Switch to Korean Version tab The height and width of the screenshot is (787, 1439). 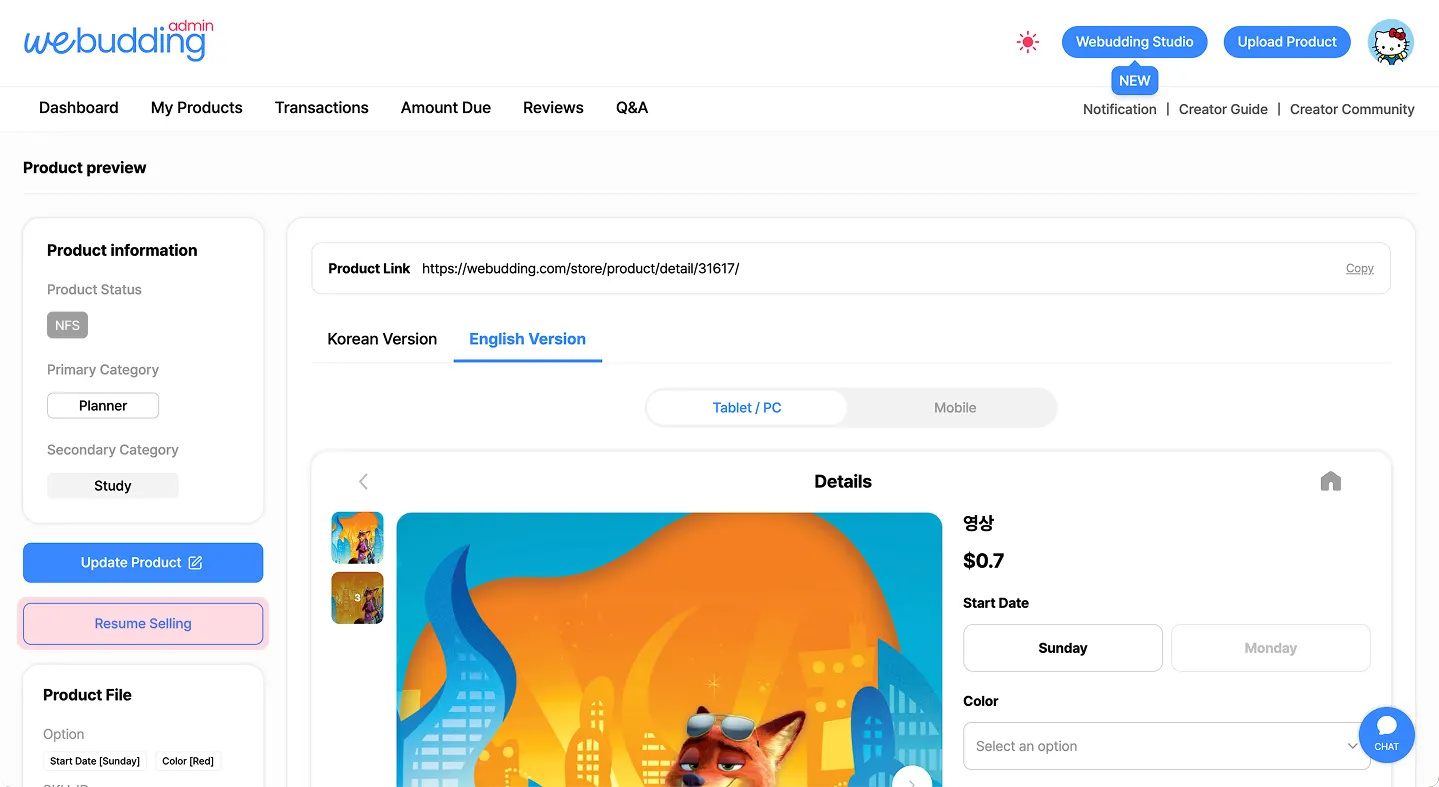pyautogui.click(x=382, y=339)
